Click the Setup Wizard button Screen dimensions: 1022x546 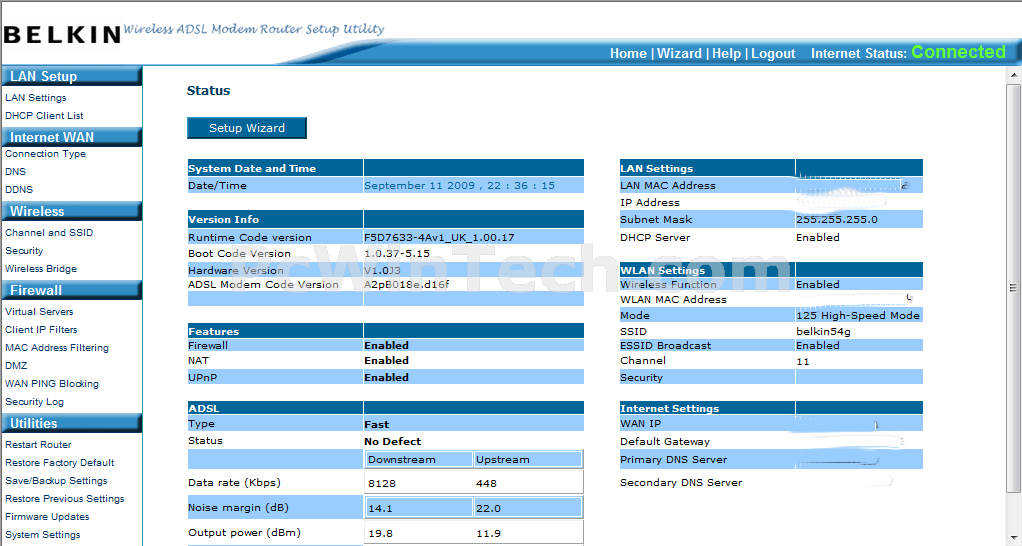[x=246, y=128]
